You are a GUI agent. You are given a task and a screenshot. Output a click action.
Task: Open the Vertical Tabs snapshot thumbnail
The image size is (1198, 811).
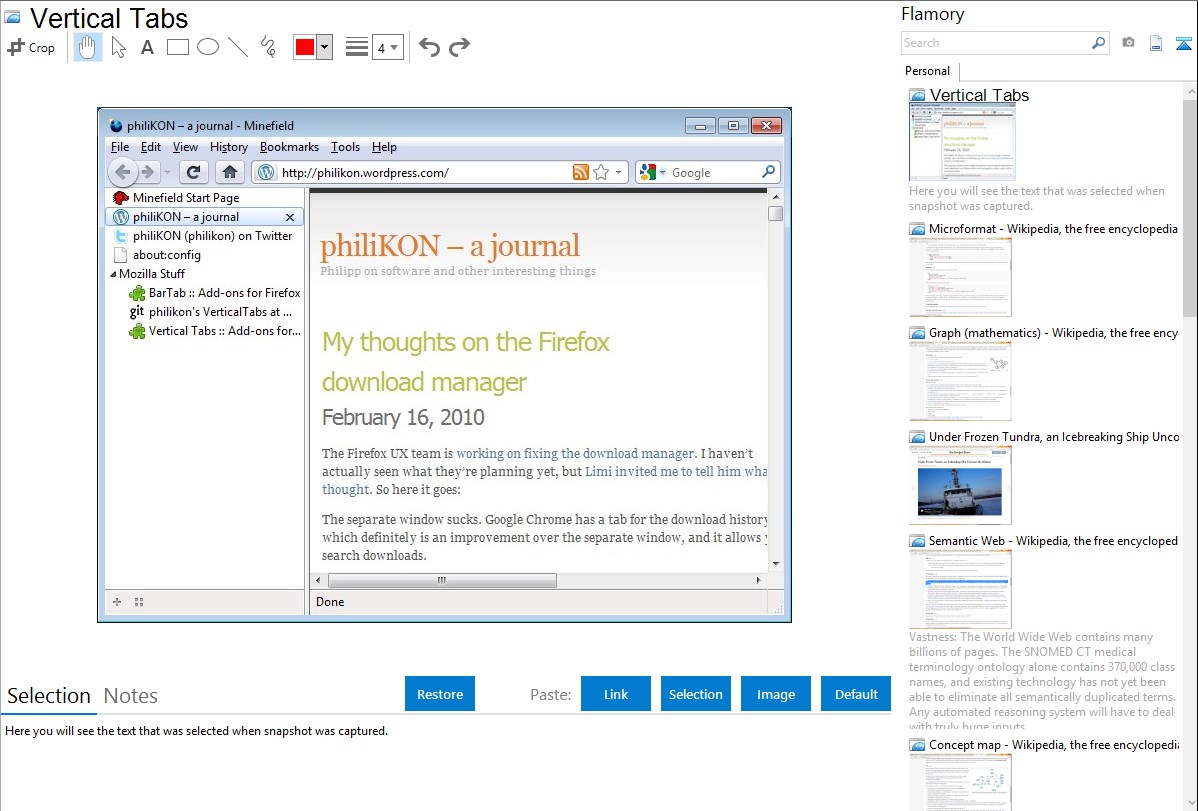[962, 142]
